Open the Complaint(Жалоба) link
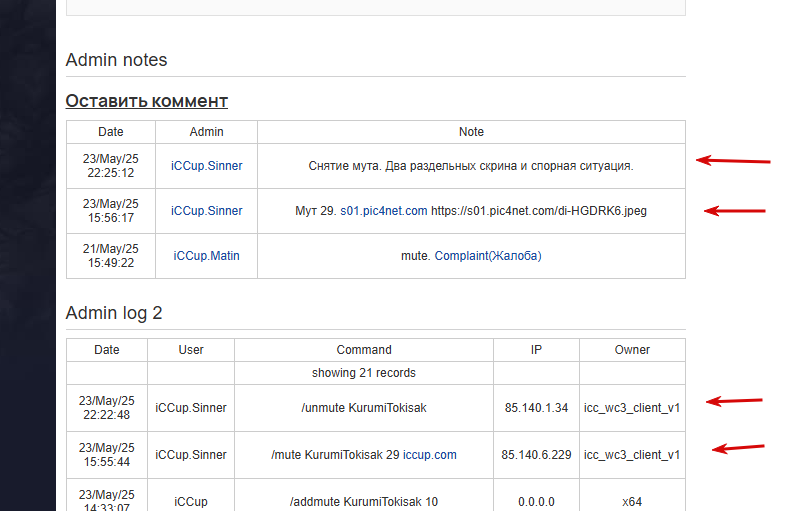Viewport: 800px width, 511px height. coord(488,256)
